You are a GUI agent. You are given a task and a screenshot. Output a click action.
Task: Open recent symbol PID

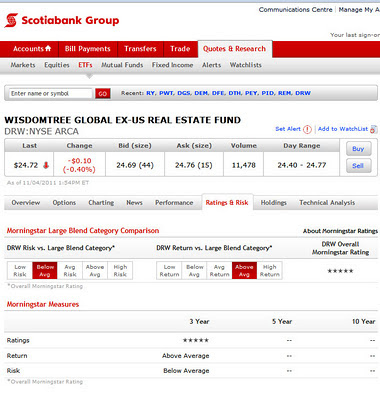click(268, 93)
